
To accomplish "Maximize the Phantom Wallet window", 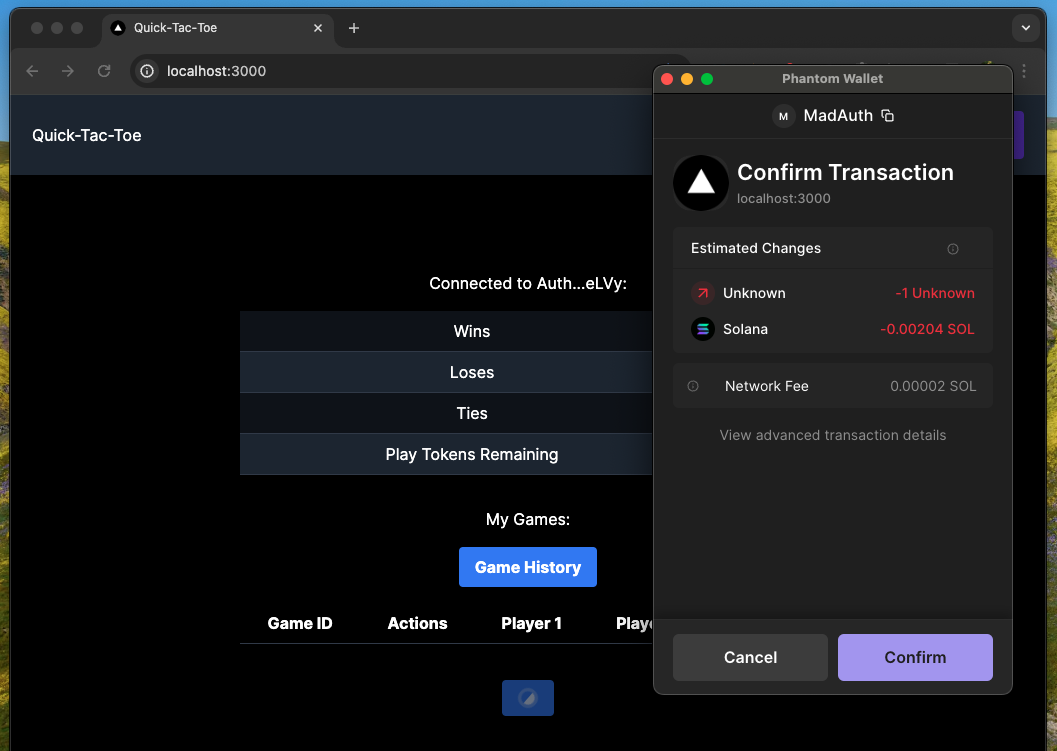I will 707,79.
